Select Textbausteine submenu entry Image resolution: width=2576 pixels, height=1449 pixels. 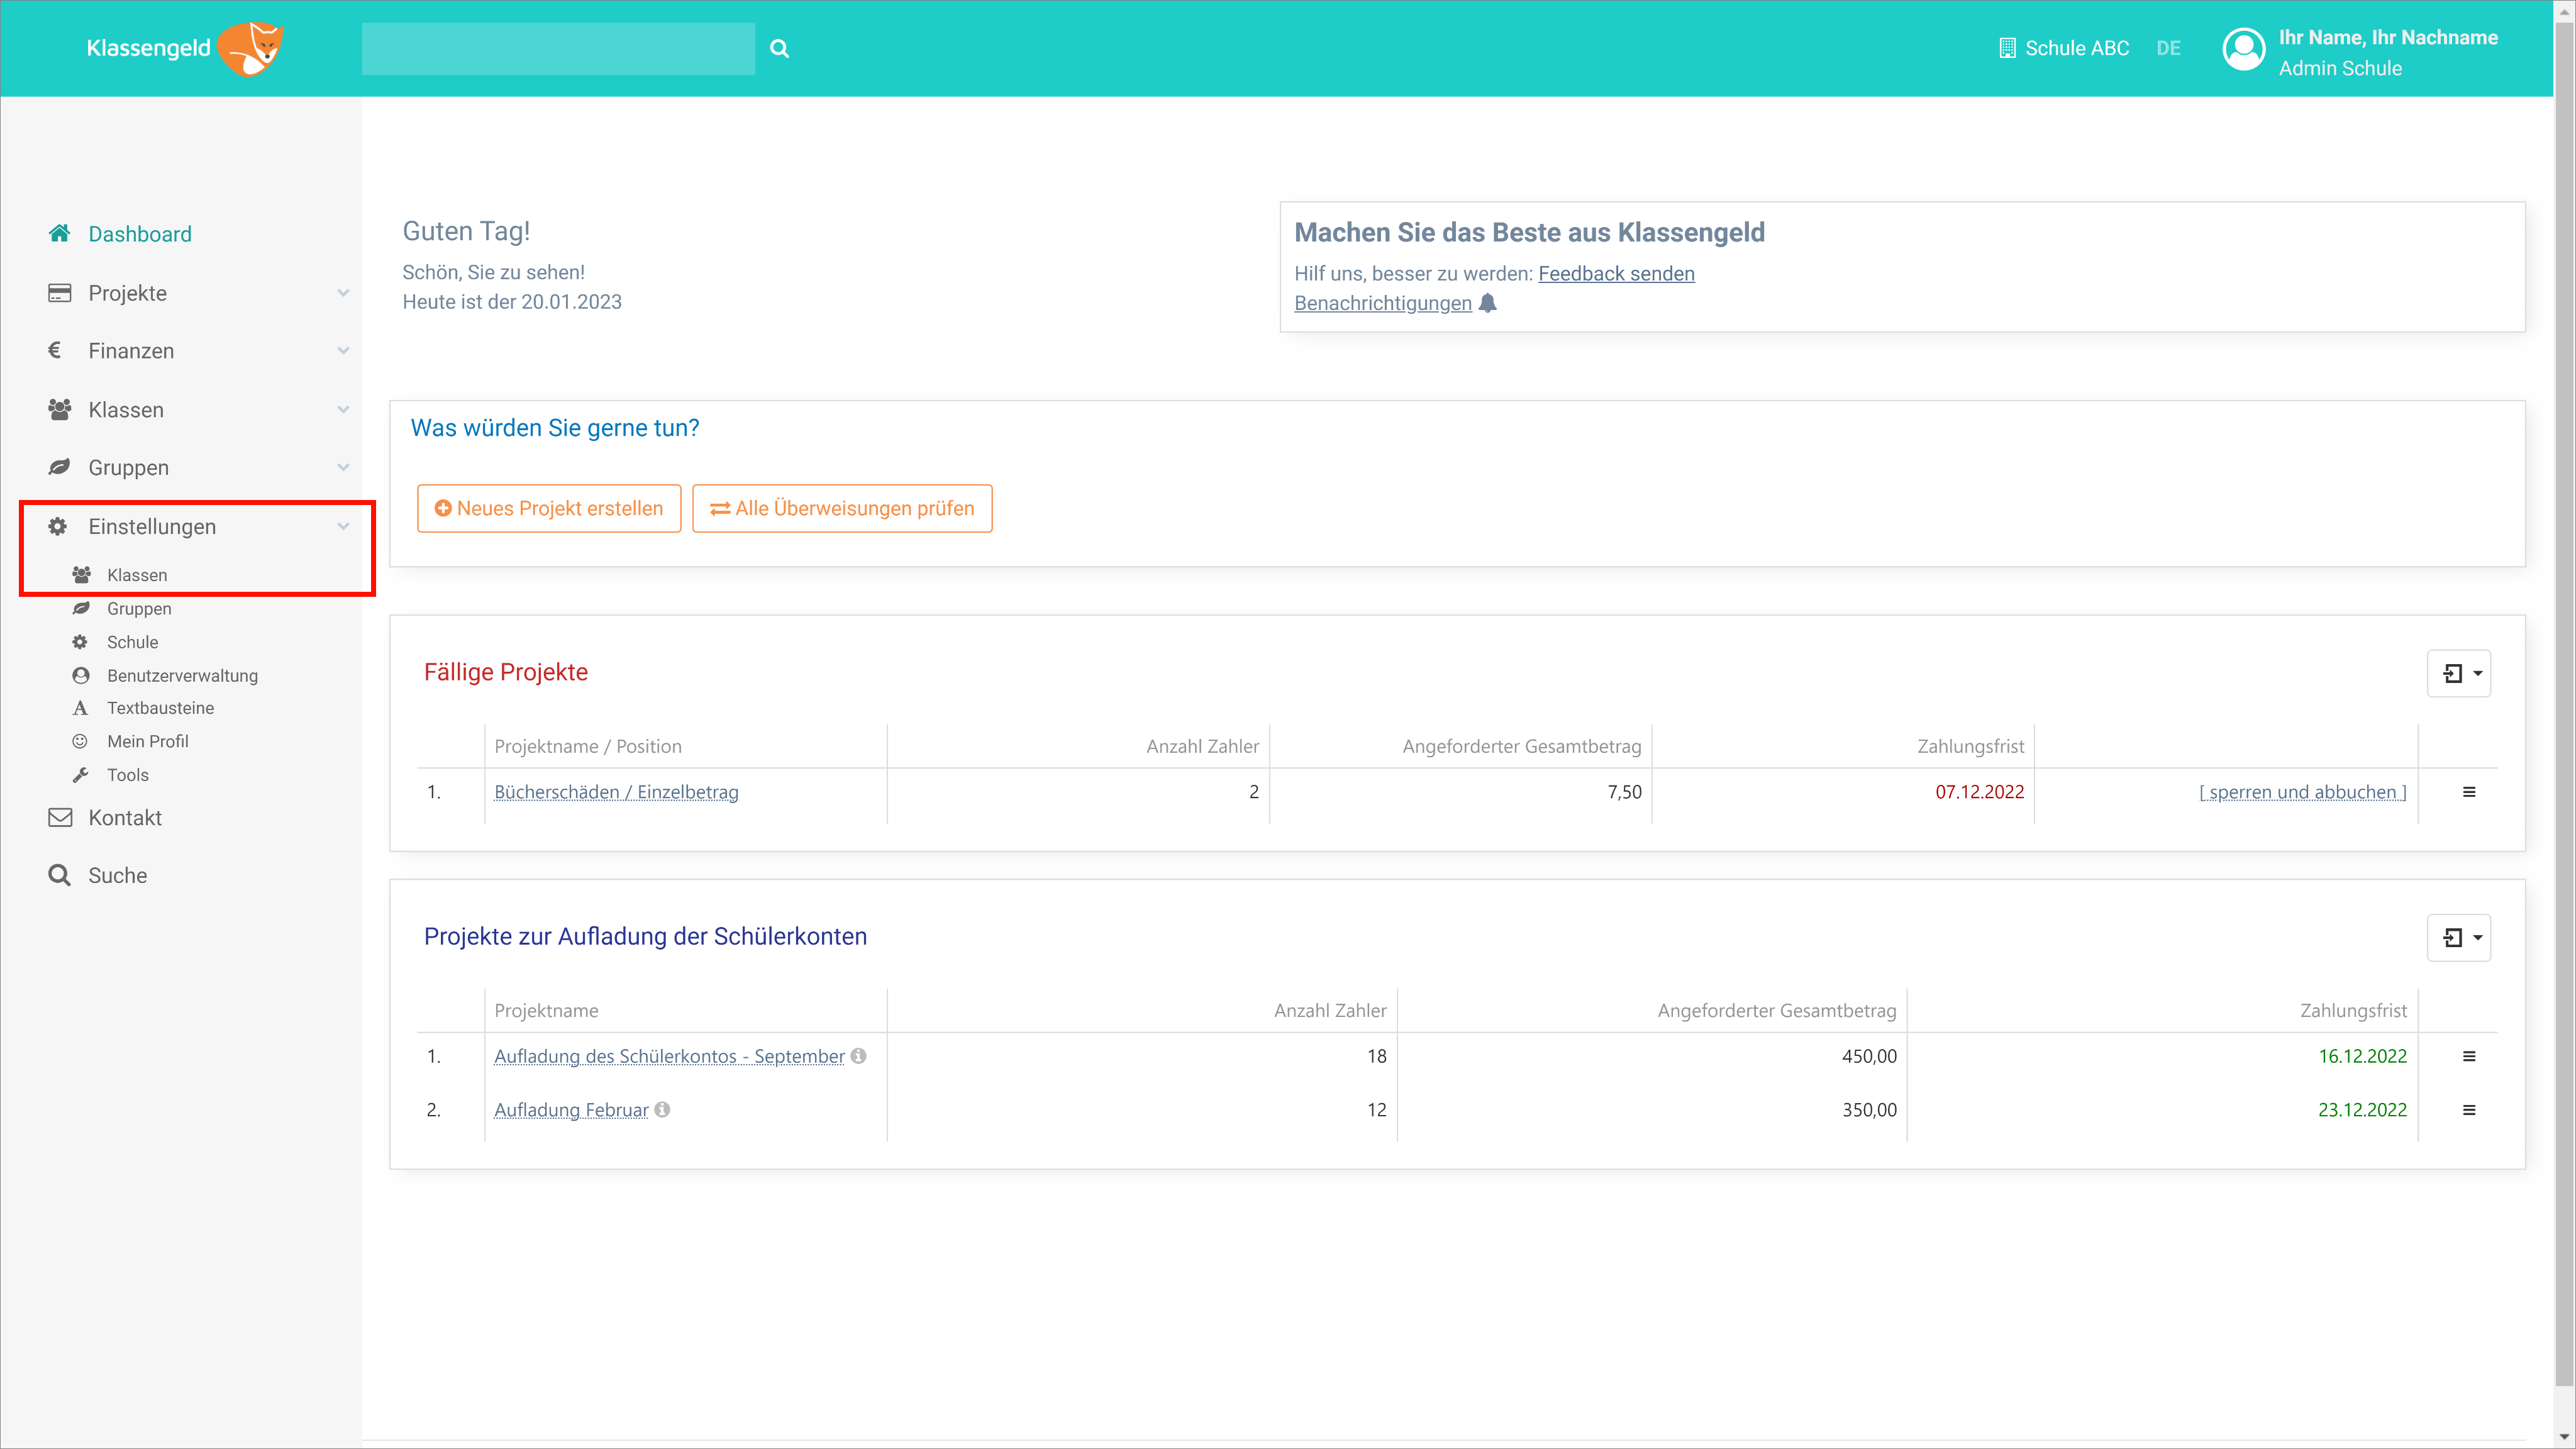point(160,708)
